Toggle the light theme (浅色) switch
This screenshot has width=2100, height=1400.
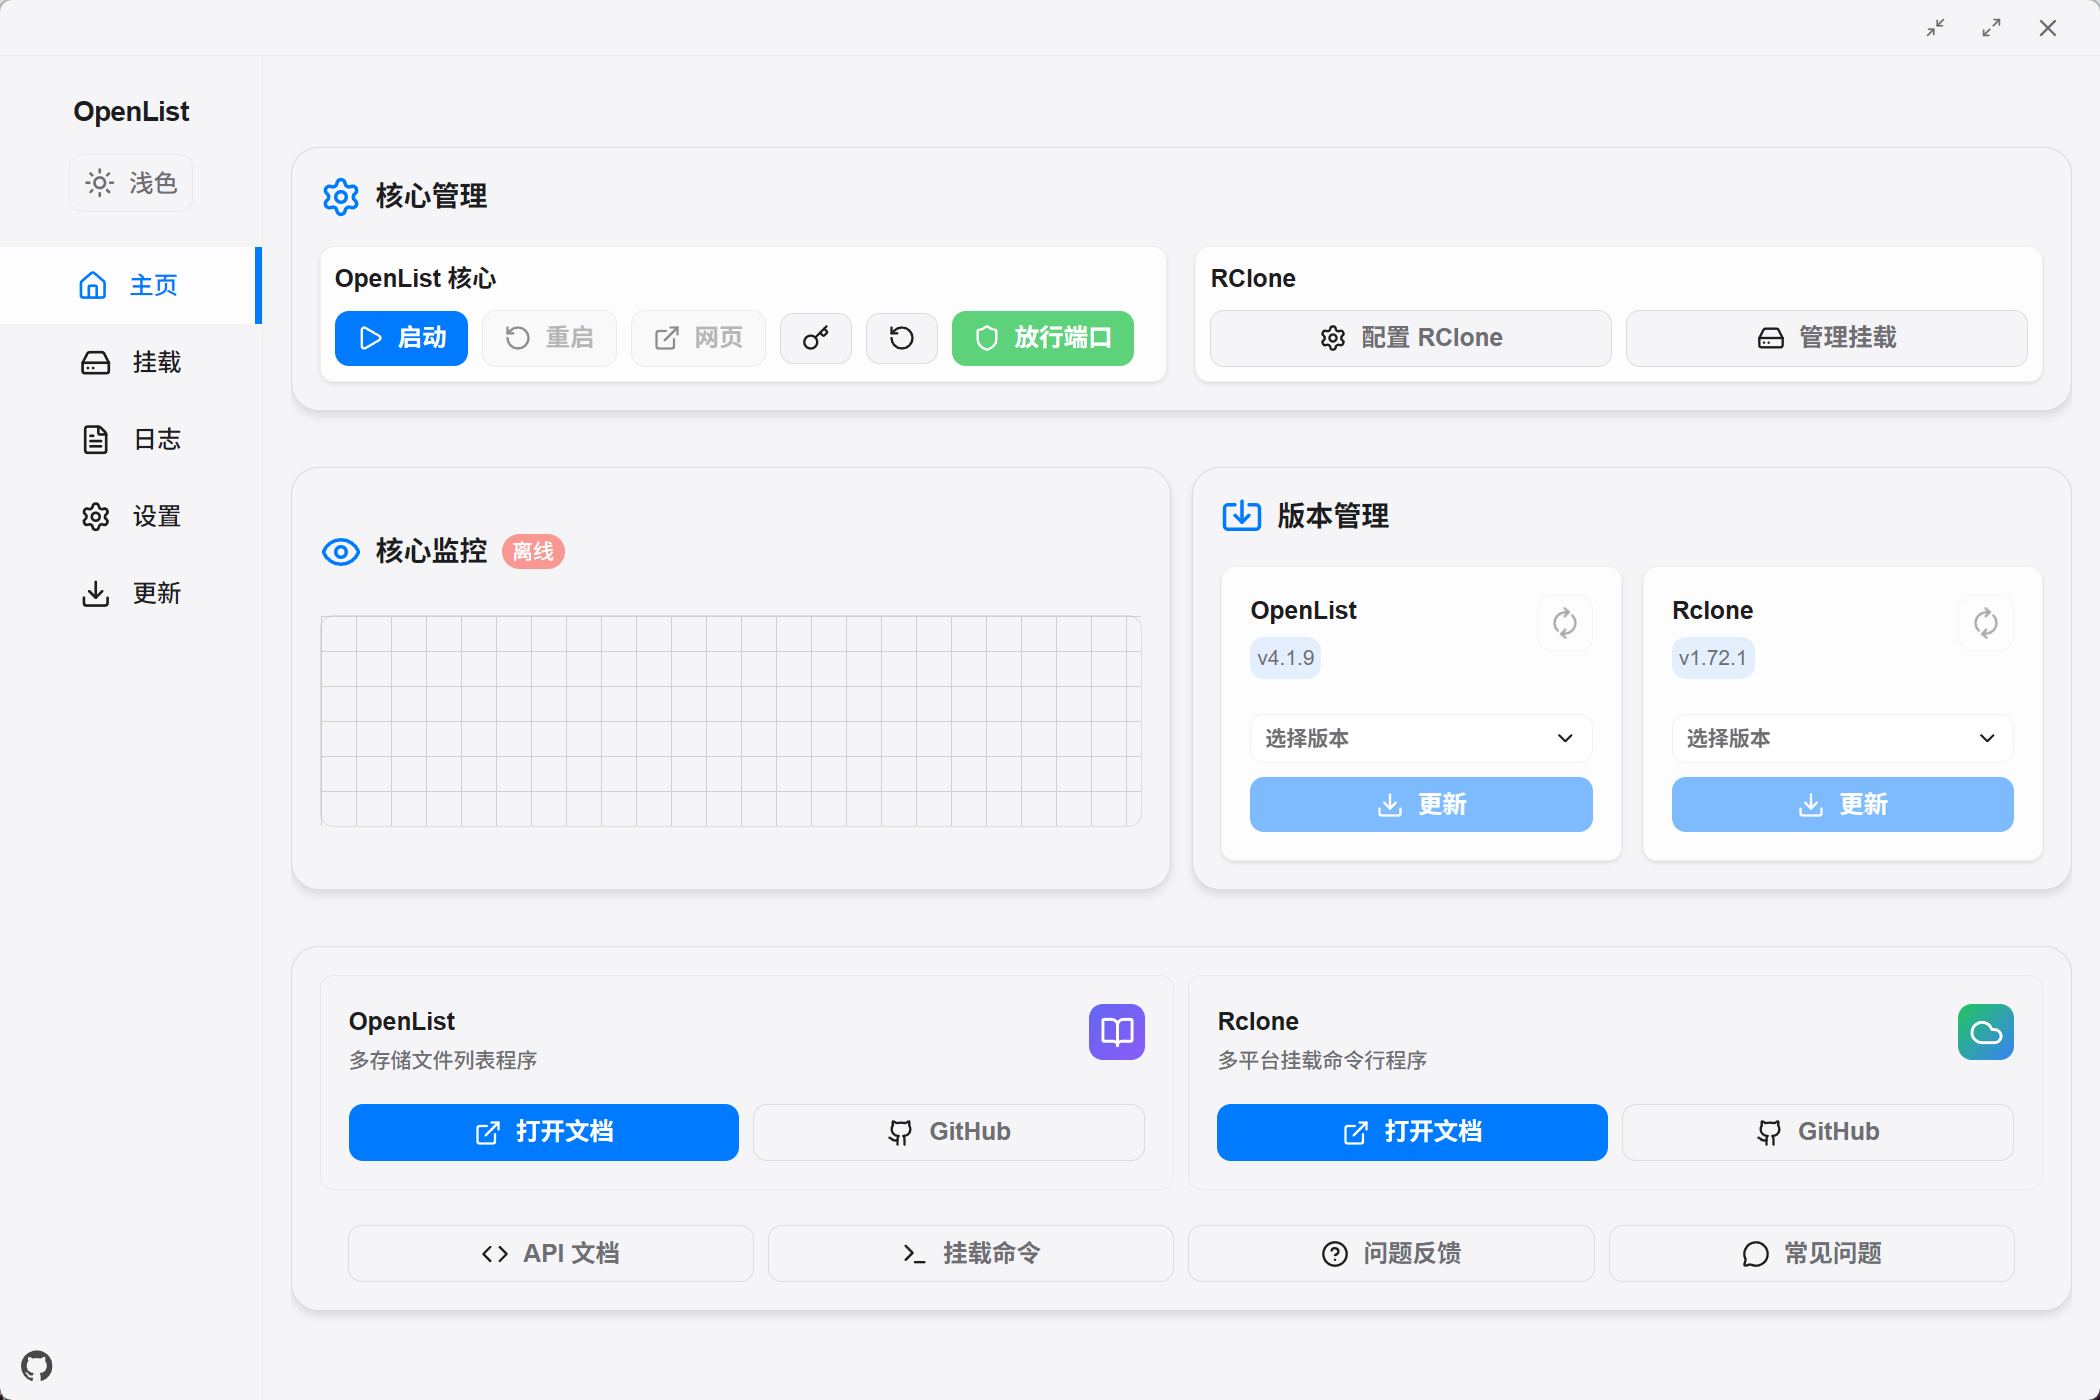[131, 183]
